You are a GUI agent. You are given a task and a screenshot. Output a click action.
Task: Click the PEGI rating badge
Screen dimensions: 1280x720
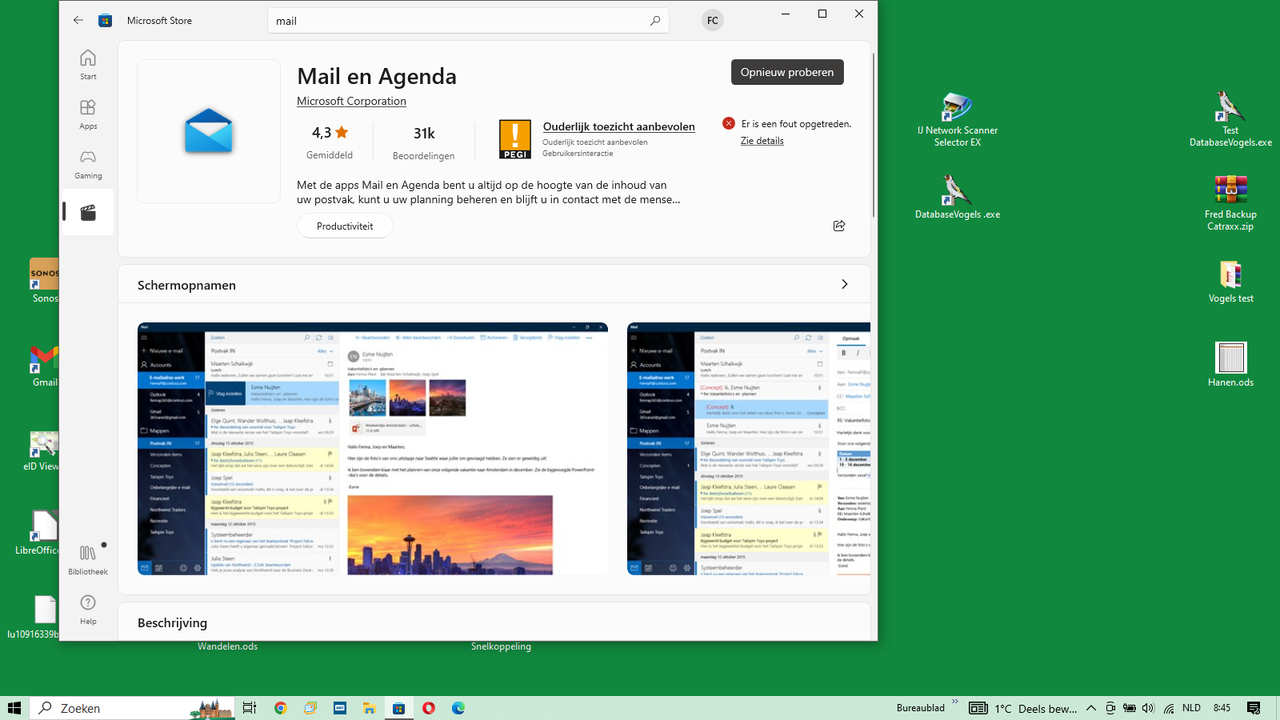point(515,140)
